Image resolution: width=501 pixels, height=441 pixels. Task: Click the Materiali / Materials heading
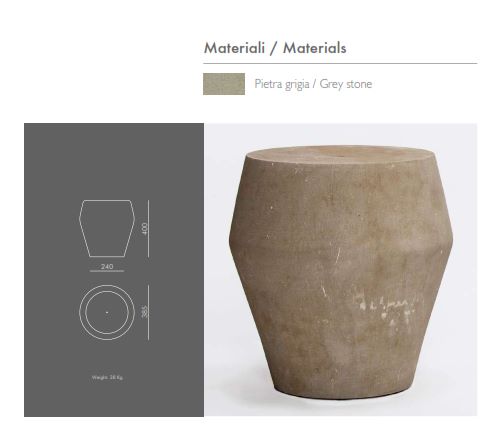pyautogui.click(x=275, y=48)
